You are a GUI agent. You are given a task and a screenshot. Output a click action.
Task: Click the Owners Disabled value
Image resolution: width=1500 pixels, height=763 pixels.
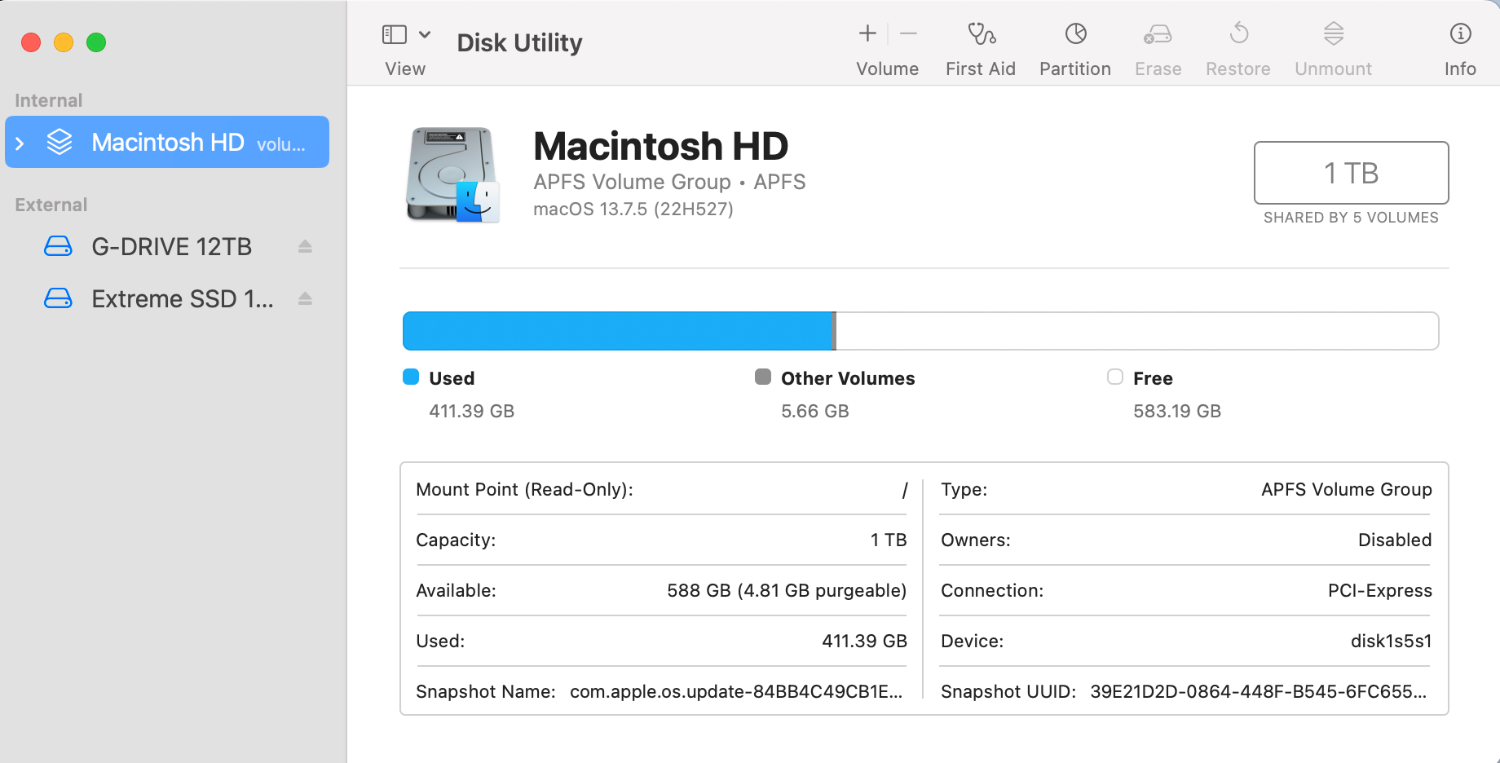[1394, 540]
